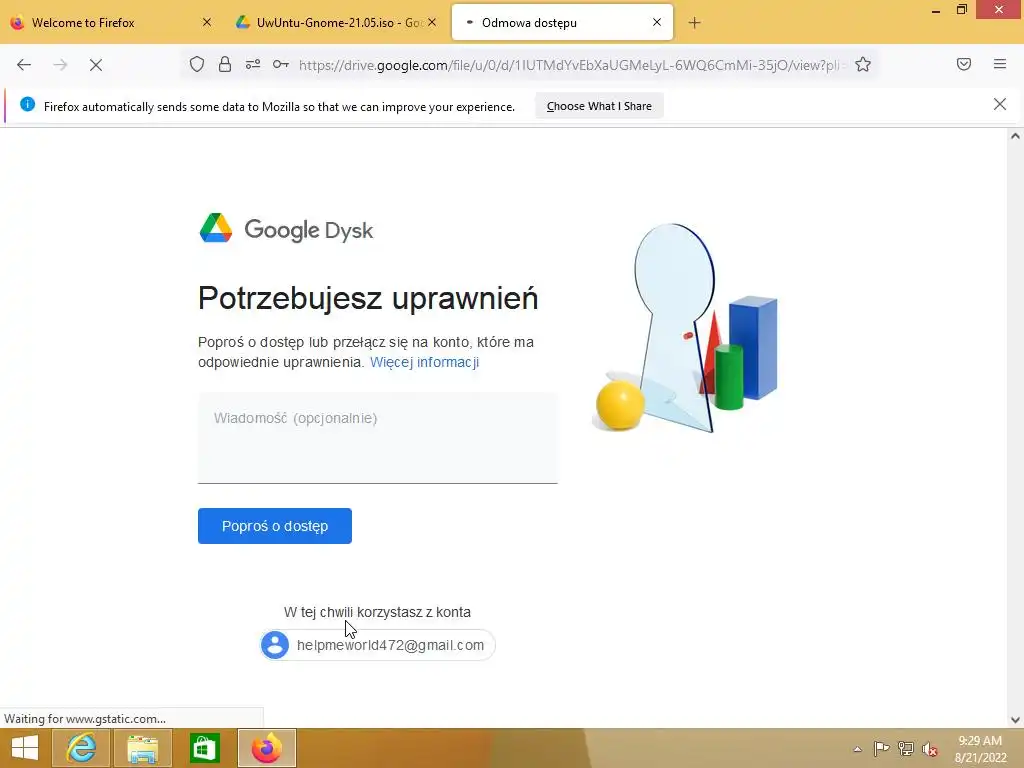1024x768 pixels.
Task: Launch Internet Explorer from taskbar
Action: pos(81,748)
